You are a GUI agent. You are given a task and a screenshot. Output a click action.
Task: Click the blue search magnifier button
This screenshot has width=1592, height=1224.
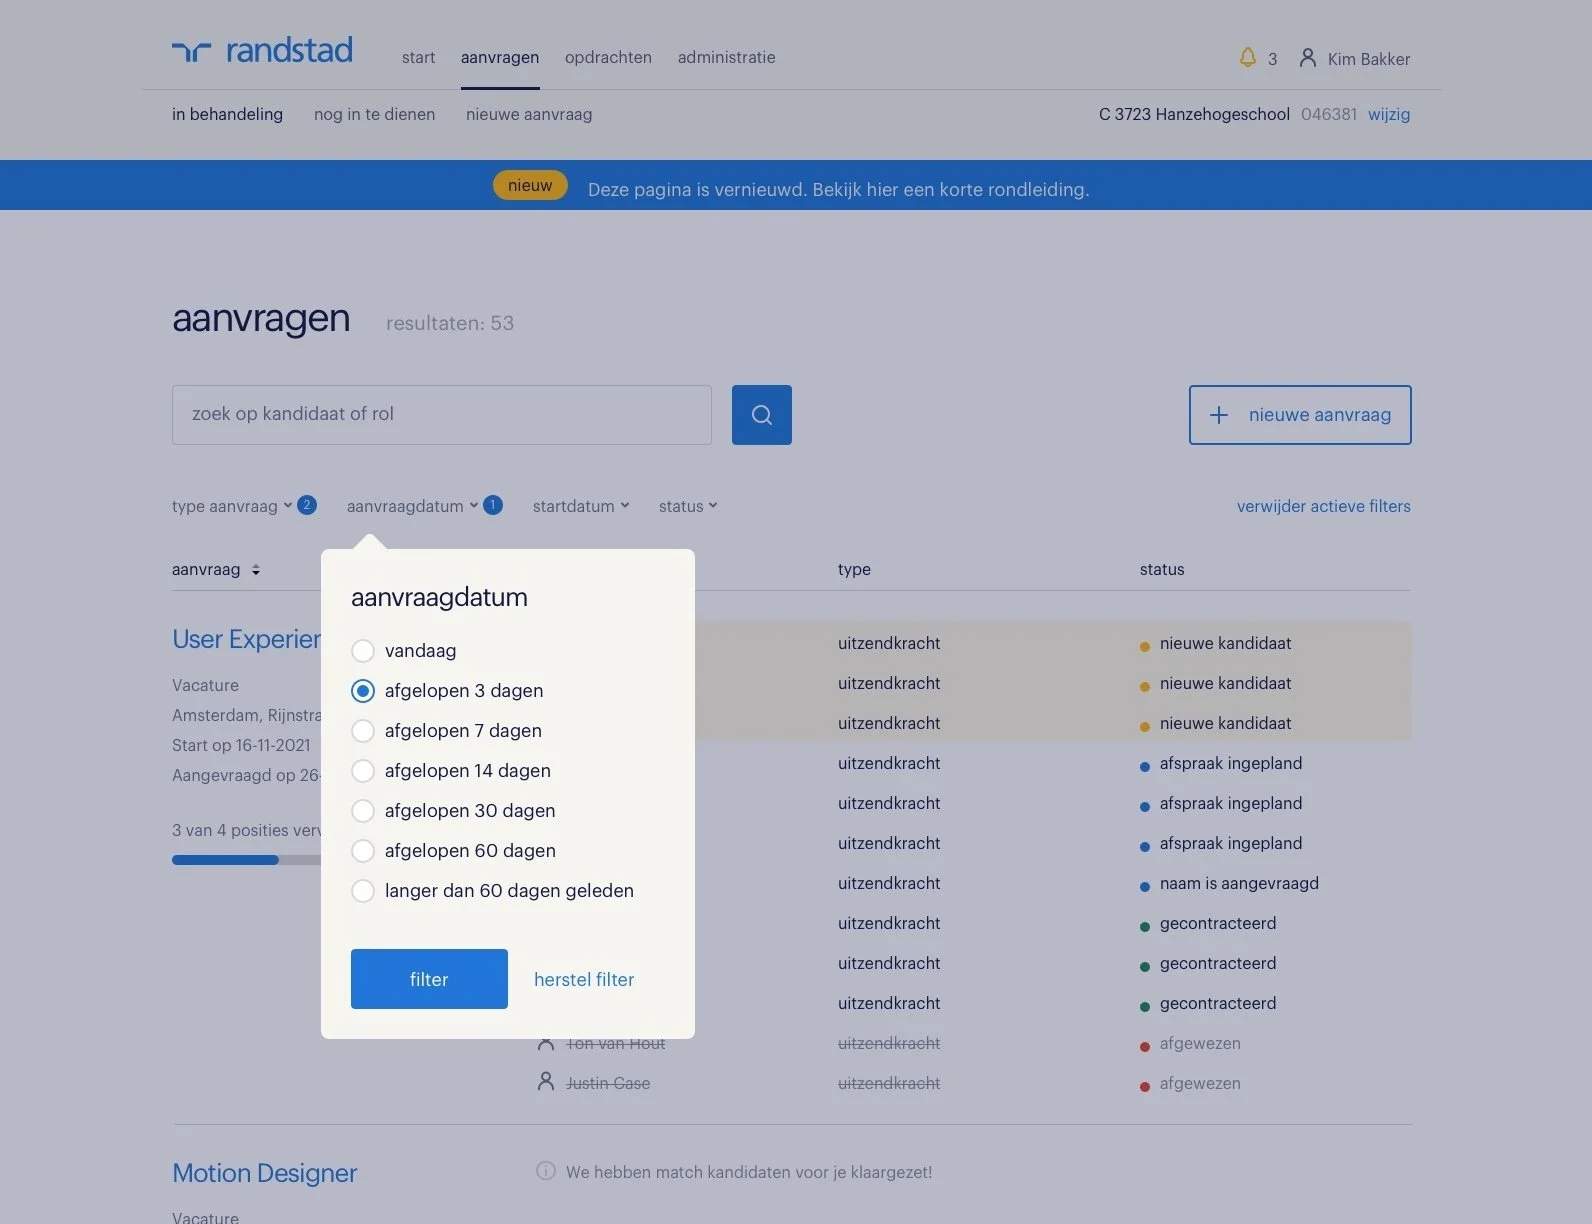click(762, 415)
